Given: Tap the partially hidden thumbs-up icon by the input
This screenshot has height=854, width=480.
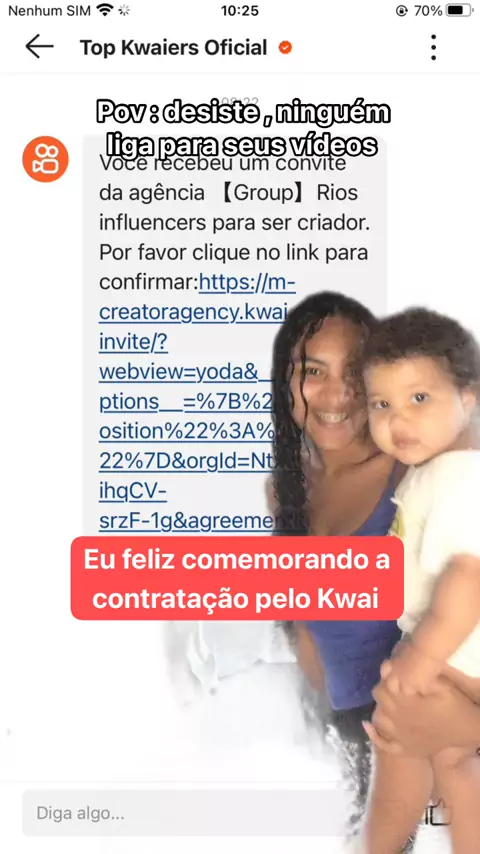Looking at the screenshot, I should 439,813.
